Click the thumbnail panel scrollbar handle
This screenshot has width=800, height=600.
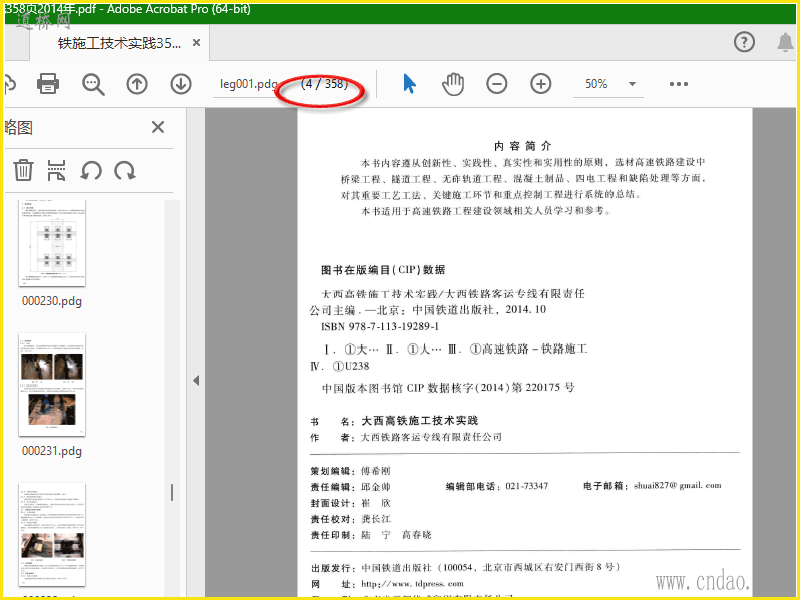[172, 492]
